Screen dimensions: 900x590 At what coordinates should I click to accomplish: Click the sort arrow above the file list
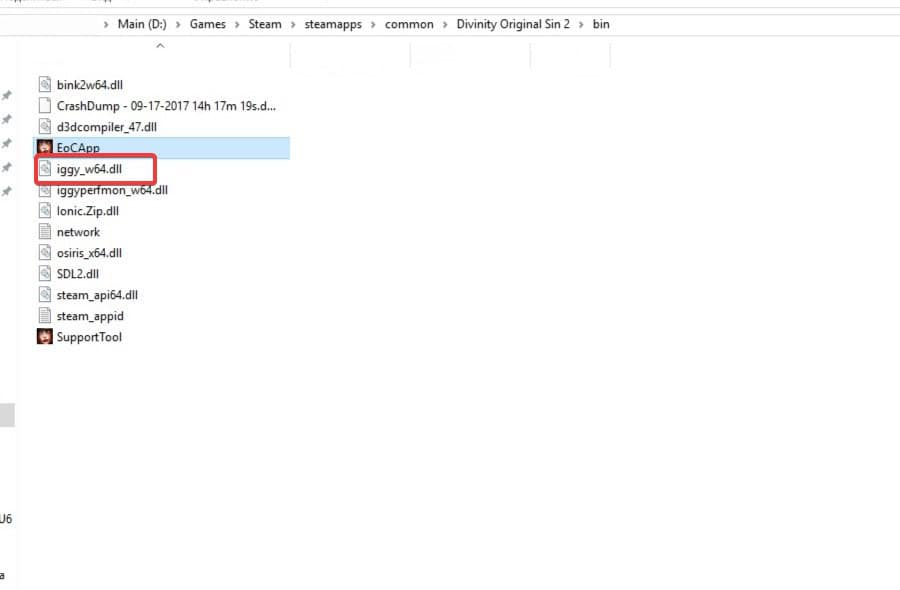click(x=160, y=46)
